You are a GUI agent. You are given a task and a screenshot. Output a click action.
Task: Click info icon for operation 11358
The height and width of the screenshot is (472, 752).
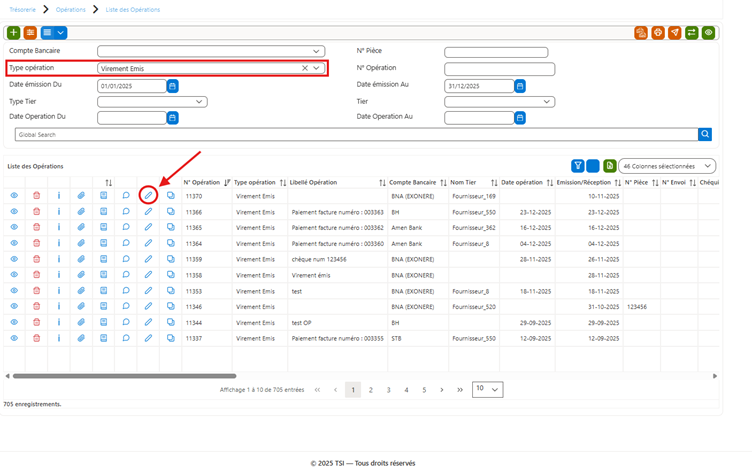pyautogui.click(x=59, y=275)
